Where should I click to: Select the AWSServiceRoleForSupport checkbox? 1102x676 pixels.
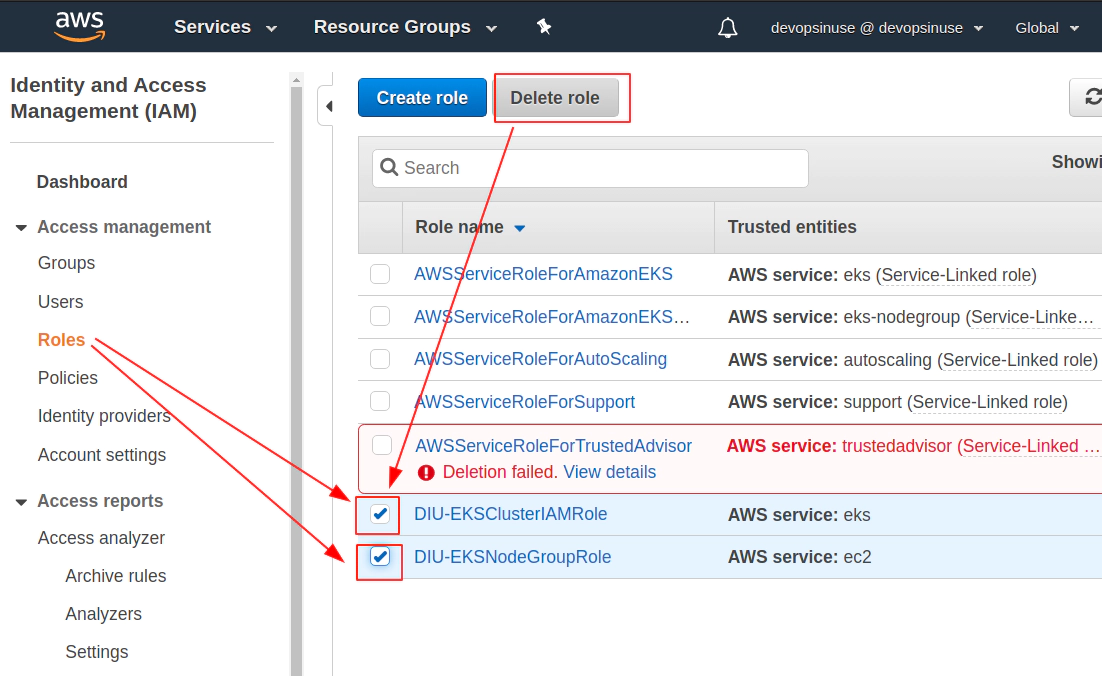[x=380, y=401]
